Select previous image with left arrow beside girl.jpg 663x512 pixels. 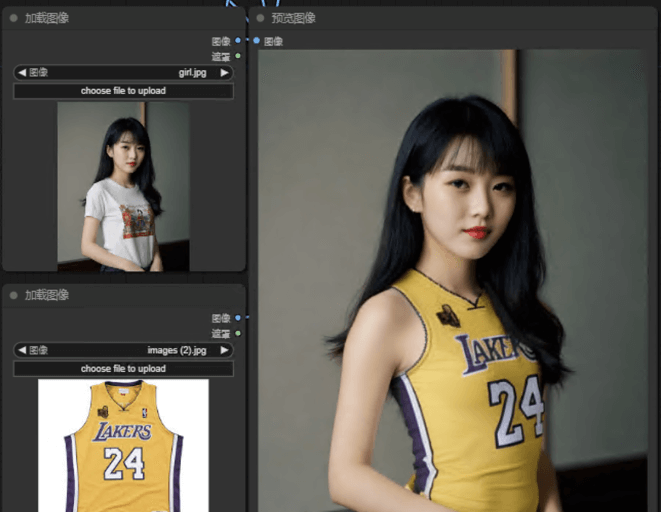[x=22, y=73]
